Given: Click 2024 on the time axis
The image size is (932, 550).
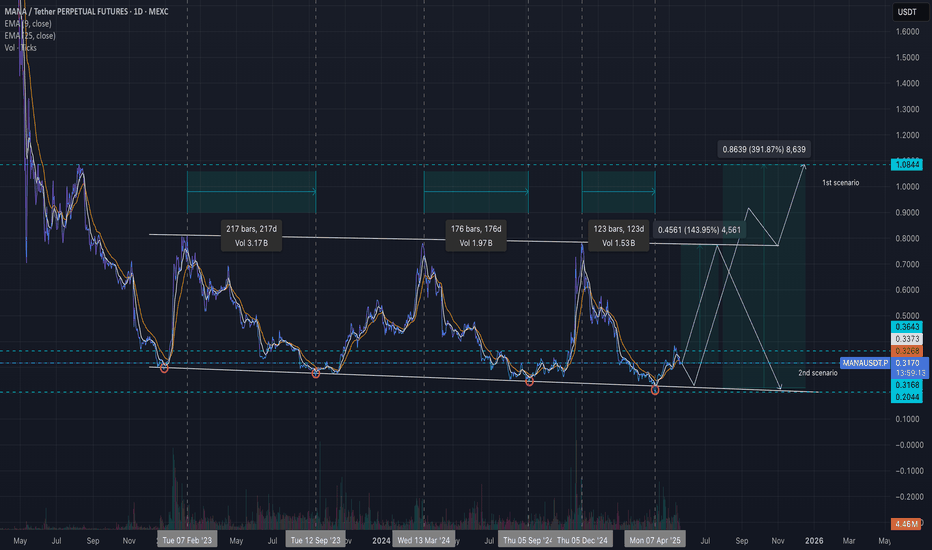Looking at the screenshot, I should pos(381,540).
